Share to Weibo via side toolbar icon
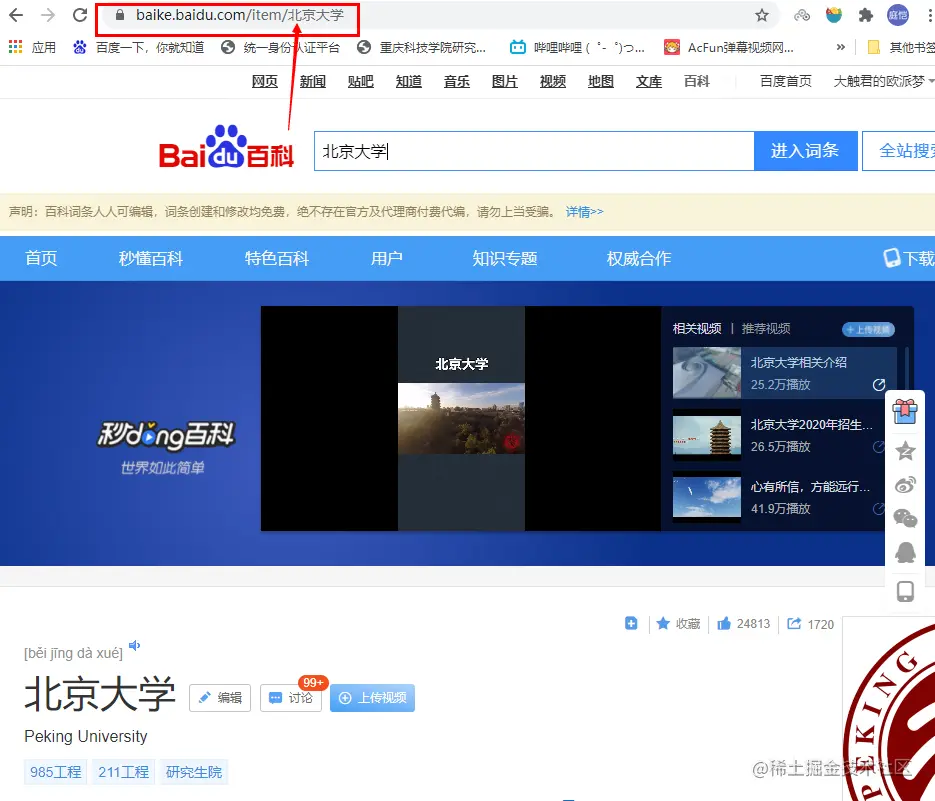 pyautogui.click(x=905, y=485)
